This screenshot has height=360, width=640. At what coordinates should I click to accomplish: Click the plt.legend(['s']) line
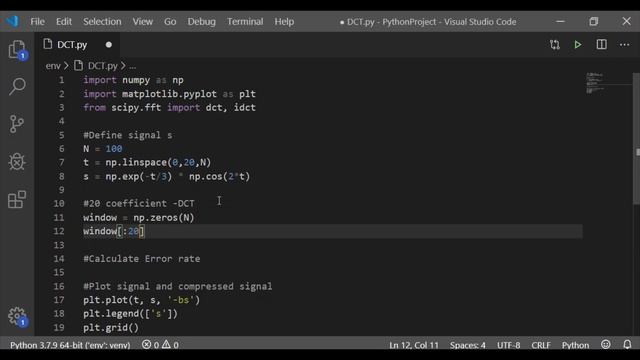tap(131, 314)
